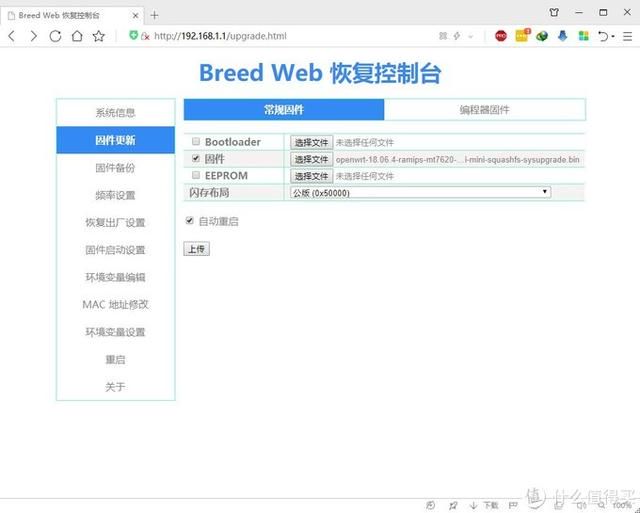Open the colorful grid apps extension
This screenshot has width=640, height=513.
tap(584, 36)
